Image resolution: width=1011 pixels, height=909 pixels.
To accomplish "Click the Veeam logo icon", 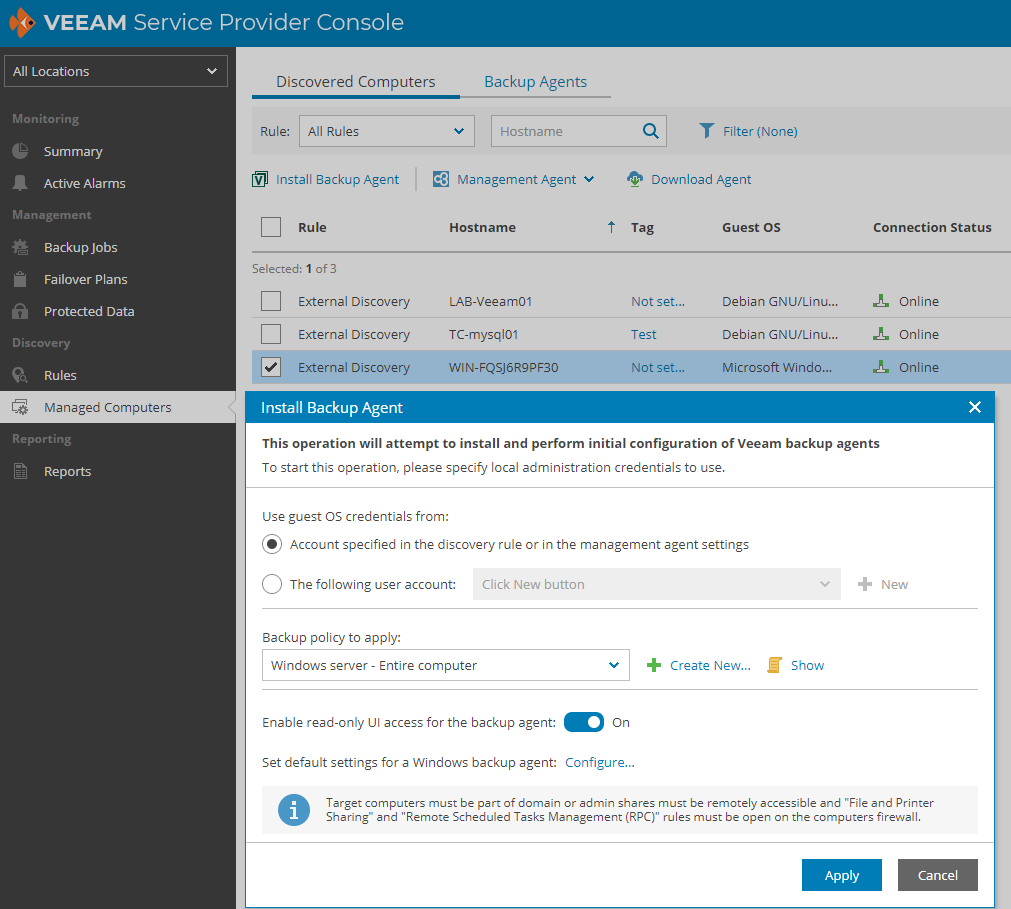I will (22, 23).
